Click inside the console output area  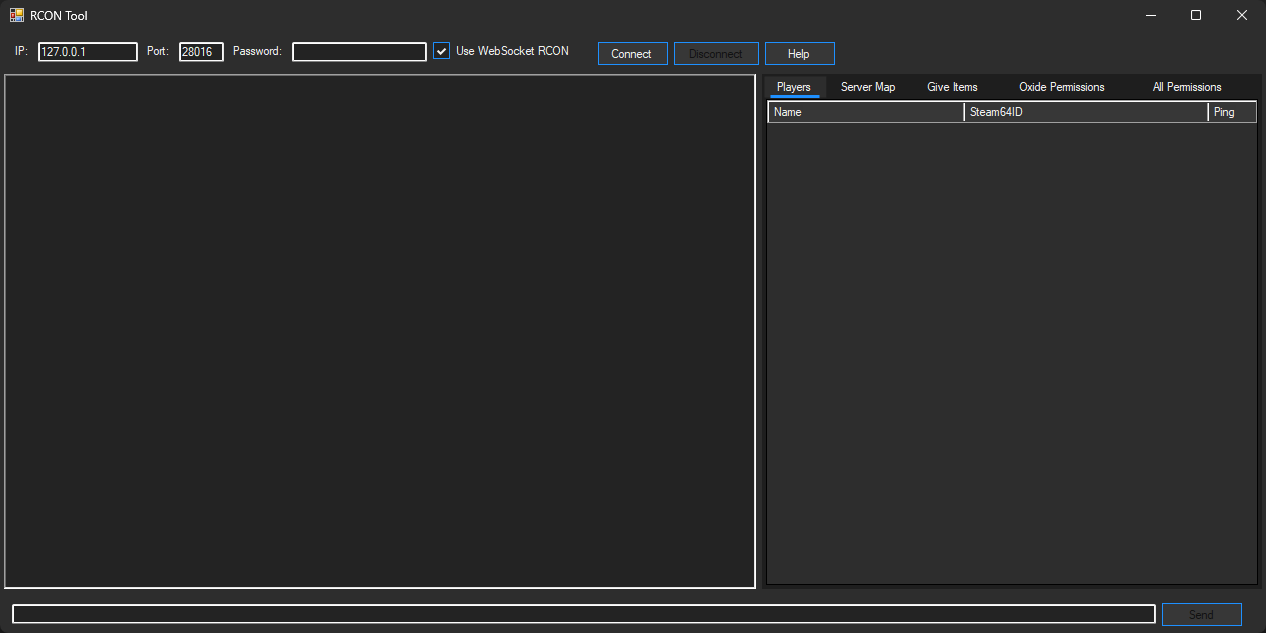pyautogui.click(x=380, y=330)
